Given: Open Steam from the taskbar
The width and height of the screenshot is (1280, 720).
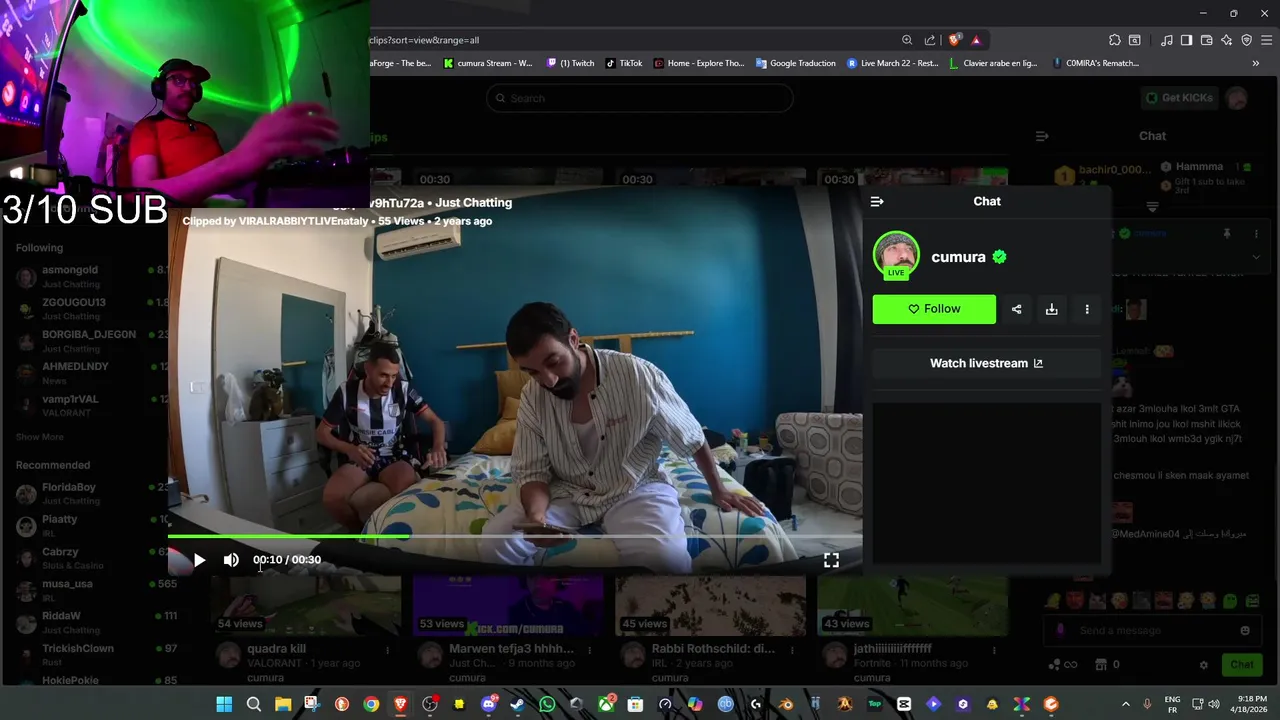Looking at the screenshot, I should (517, 704).
